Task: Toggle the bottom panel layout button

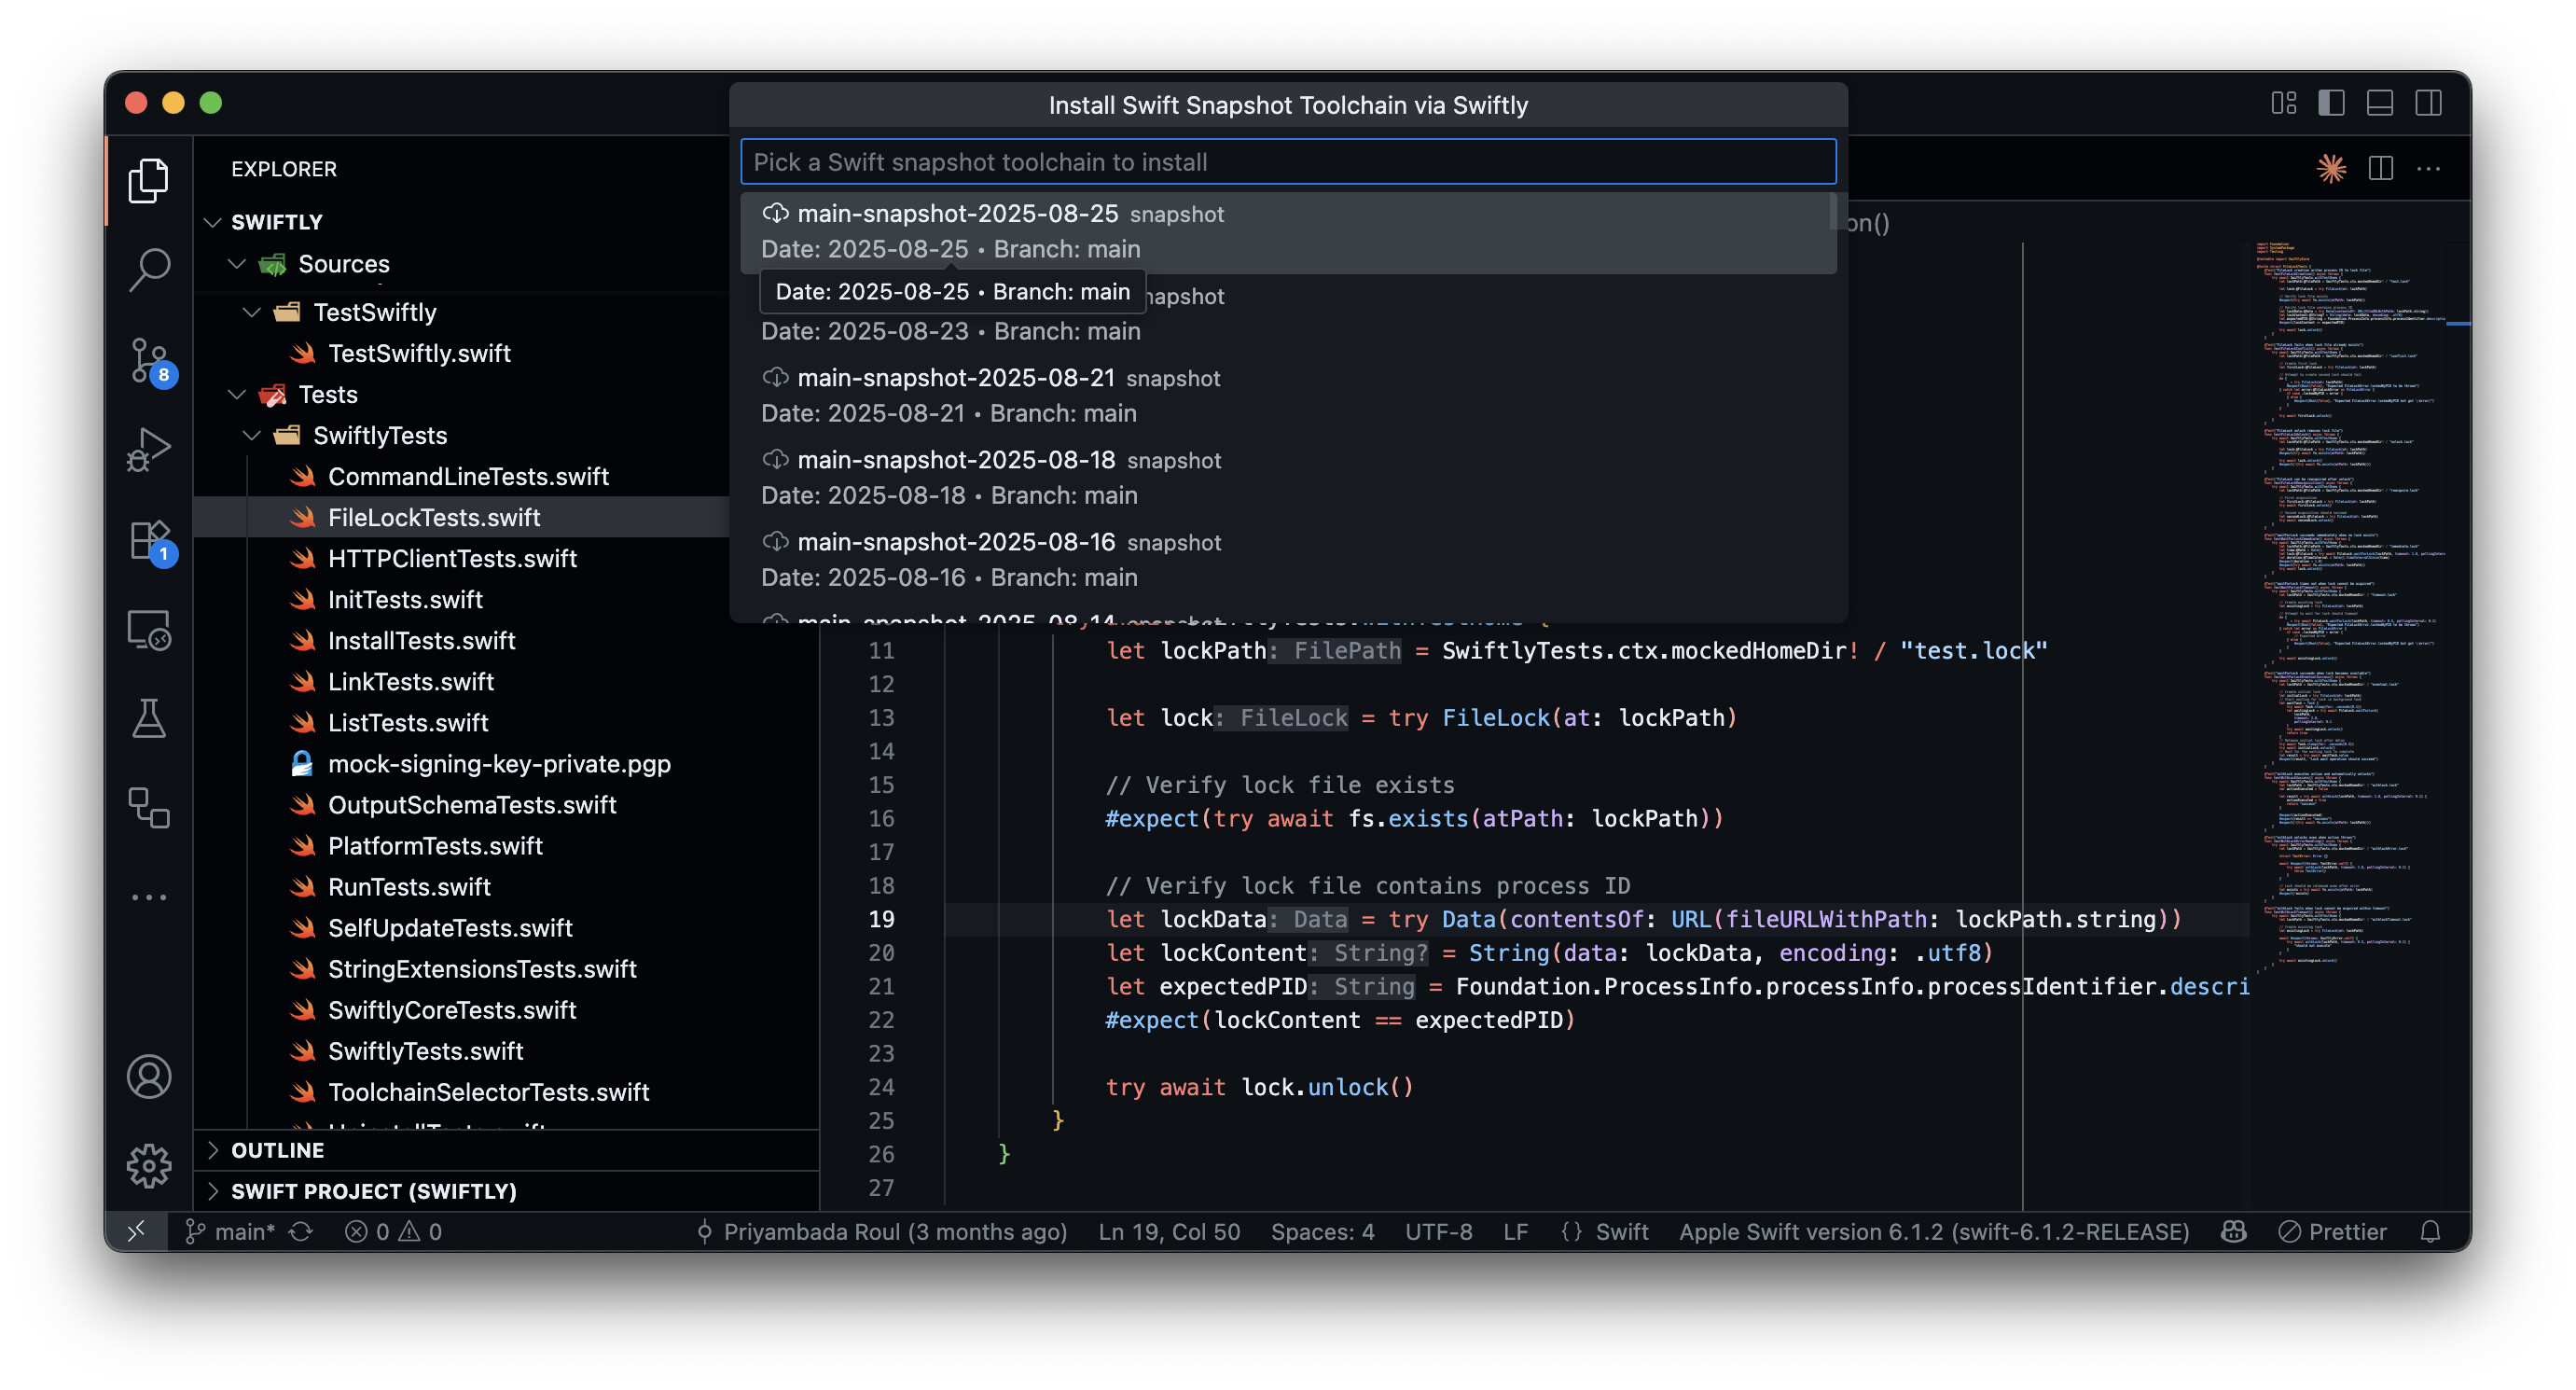Action: point(2379,103)
